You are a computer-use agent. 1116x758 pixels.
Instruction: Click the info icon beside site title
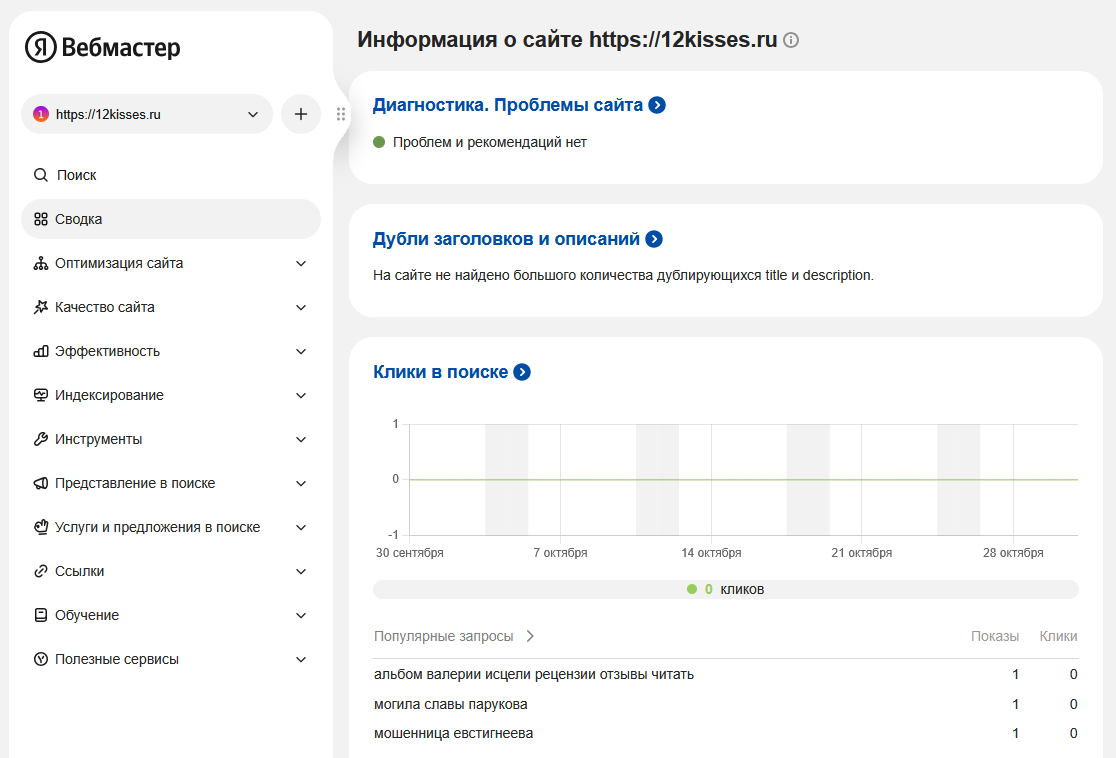pyautogui.click(x=791, y=40)
